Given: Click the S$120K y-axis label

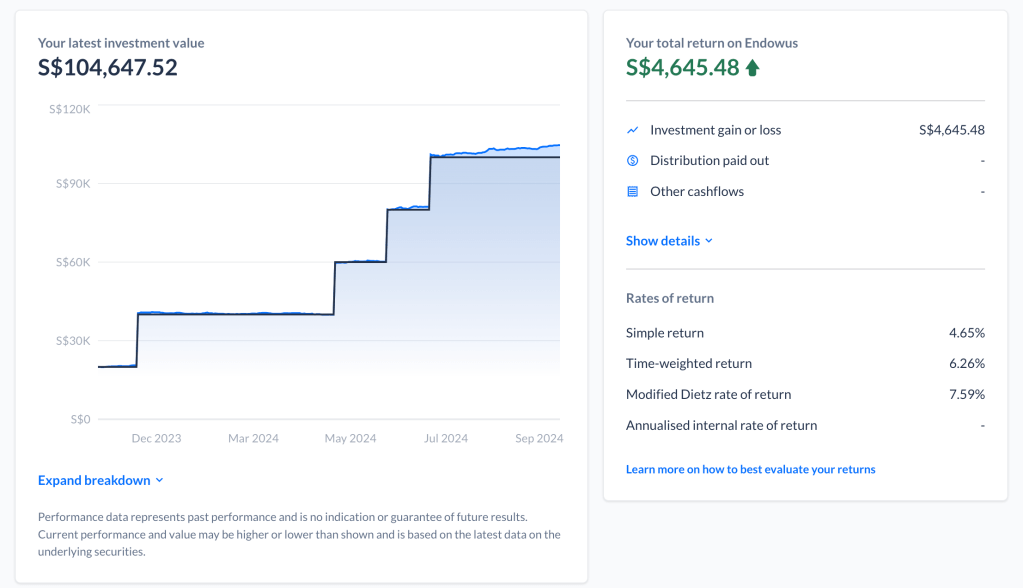Looking at the screenshot, I should click(x=69, y=109).
